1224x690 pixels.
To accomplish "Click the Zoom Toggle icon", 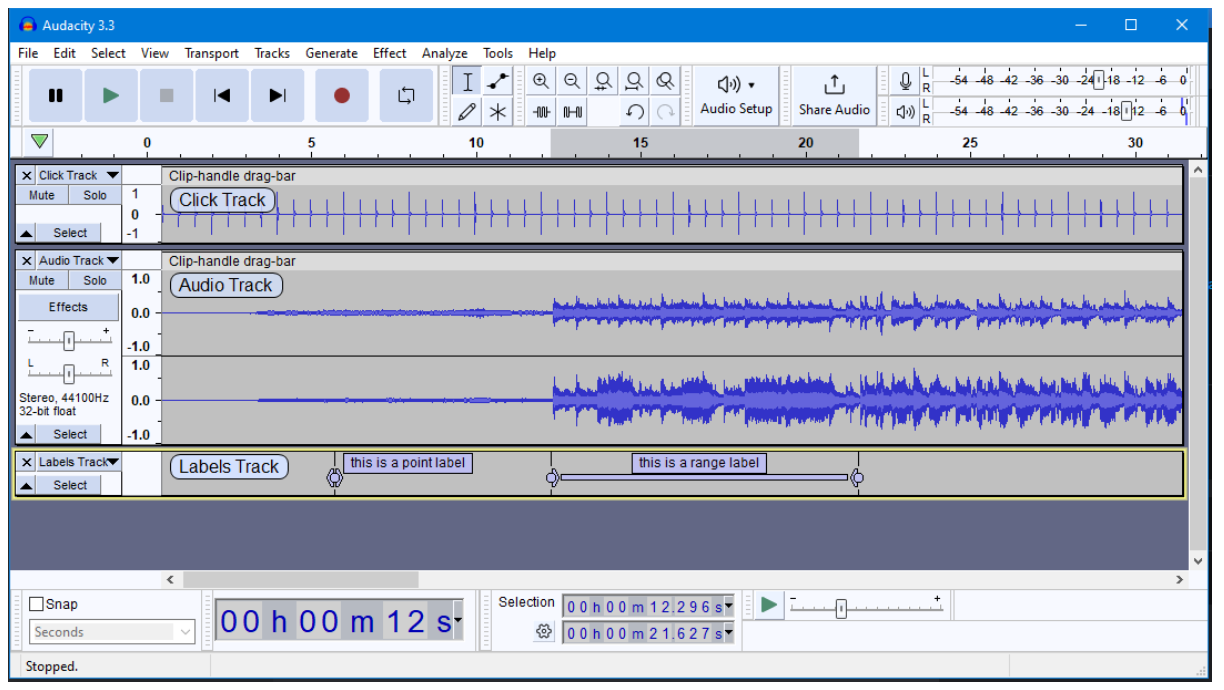I will [665, 82].
